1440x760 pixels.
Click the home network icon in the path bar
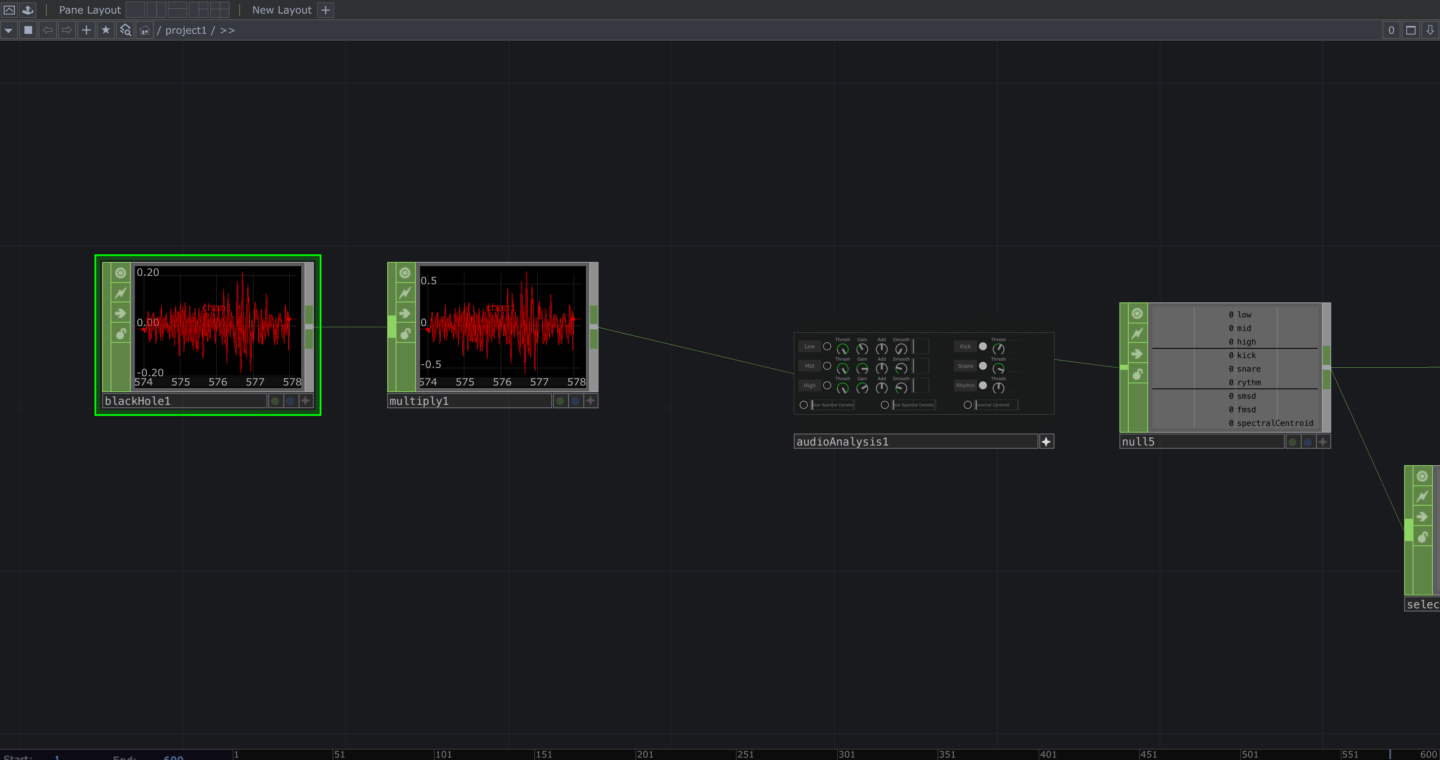145,30
